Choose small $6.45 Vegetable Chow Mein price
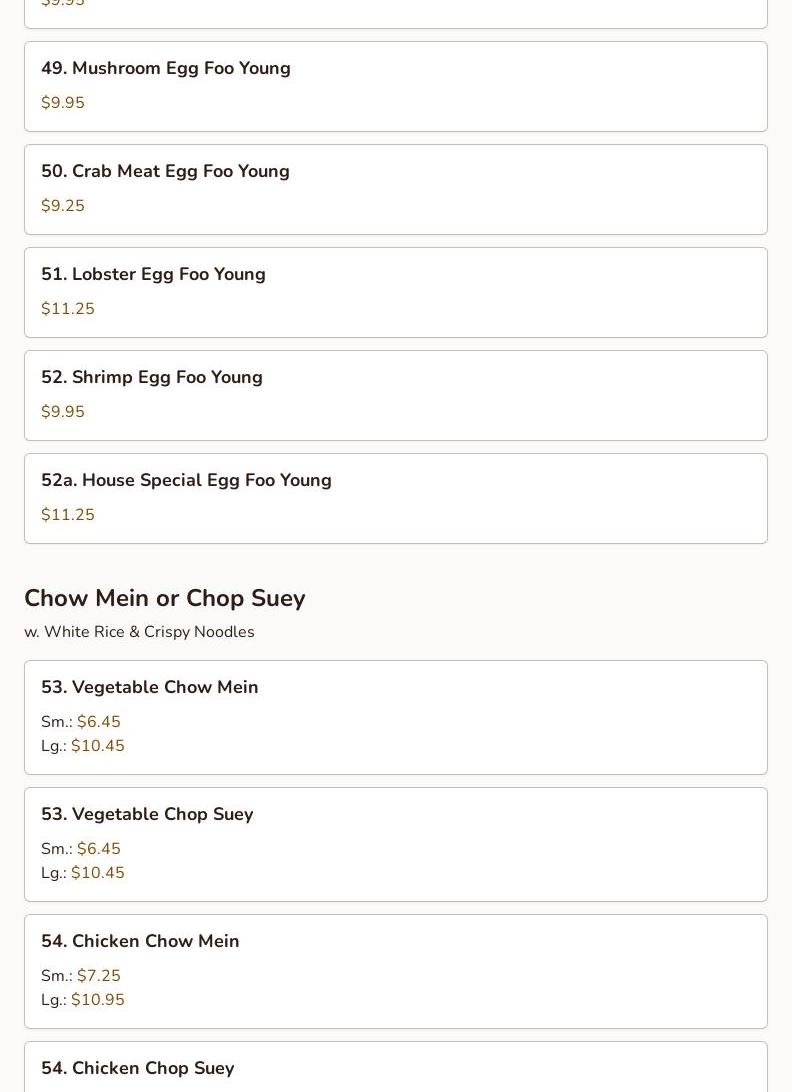 pyautogui.click(x=99, y=722)
